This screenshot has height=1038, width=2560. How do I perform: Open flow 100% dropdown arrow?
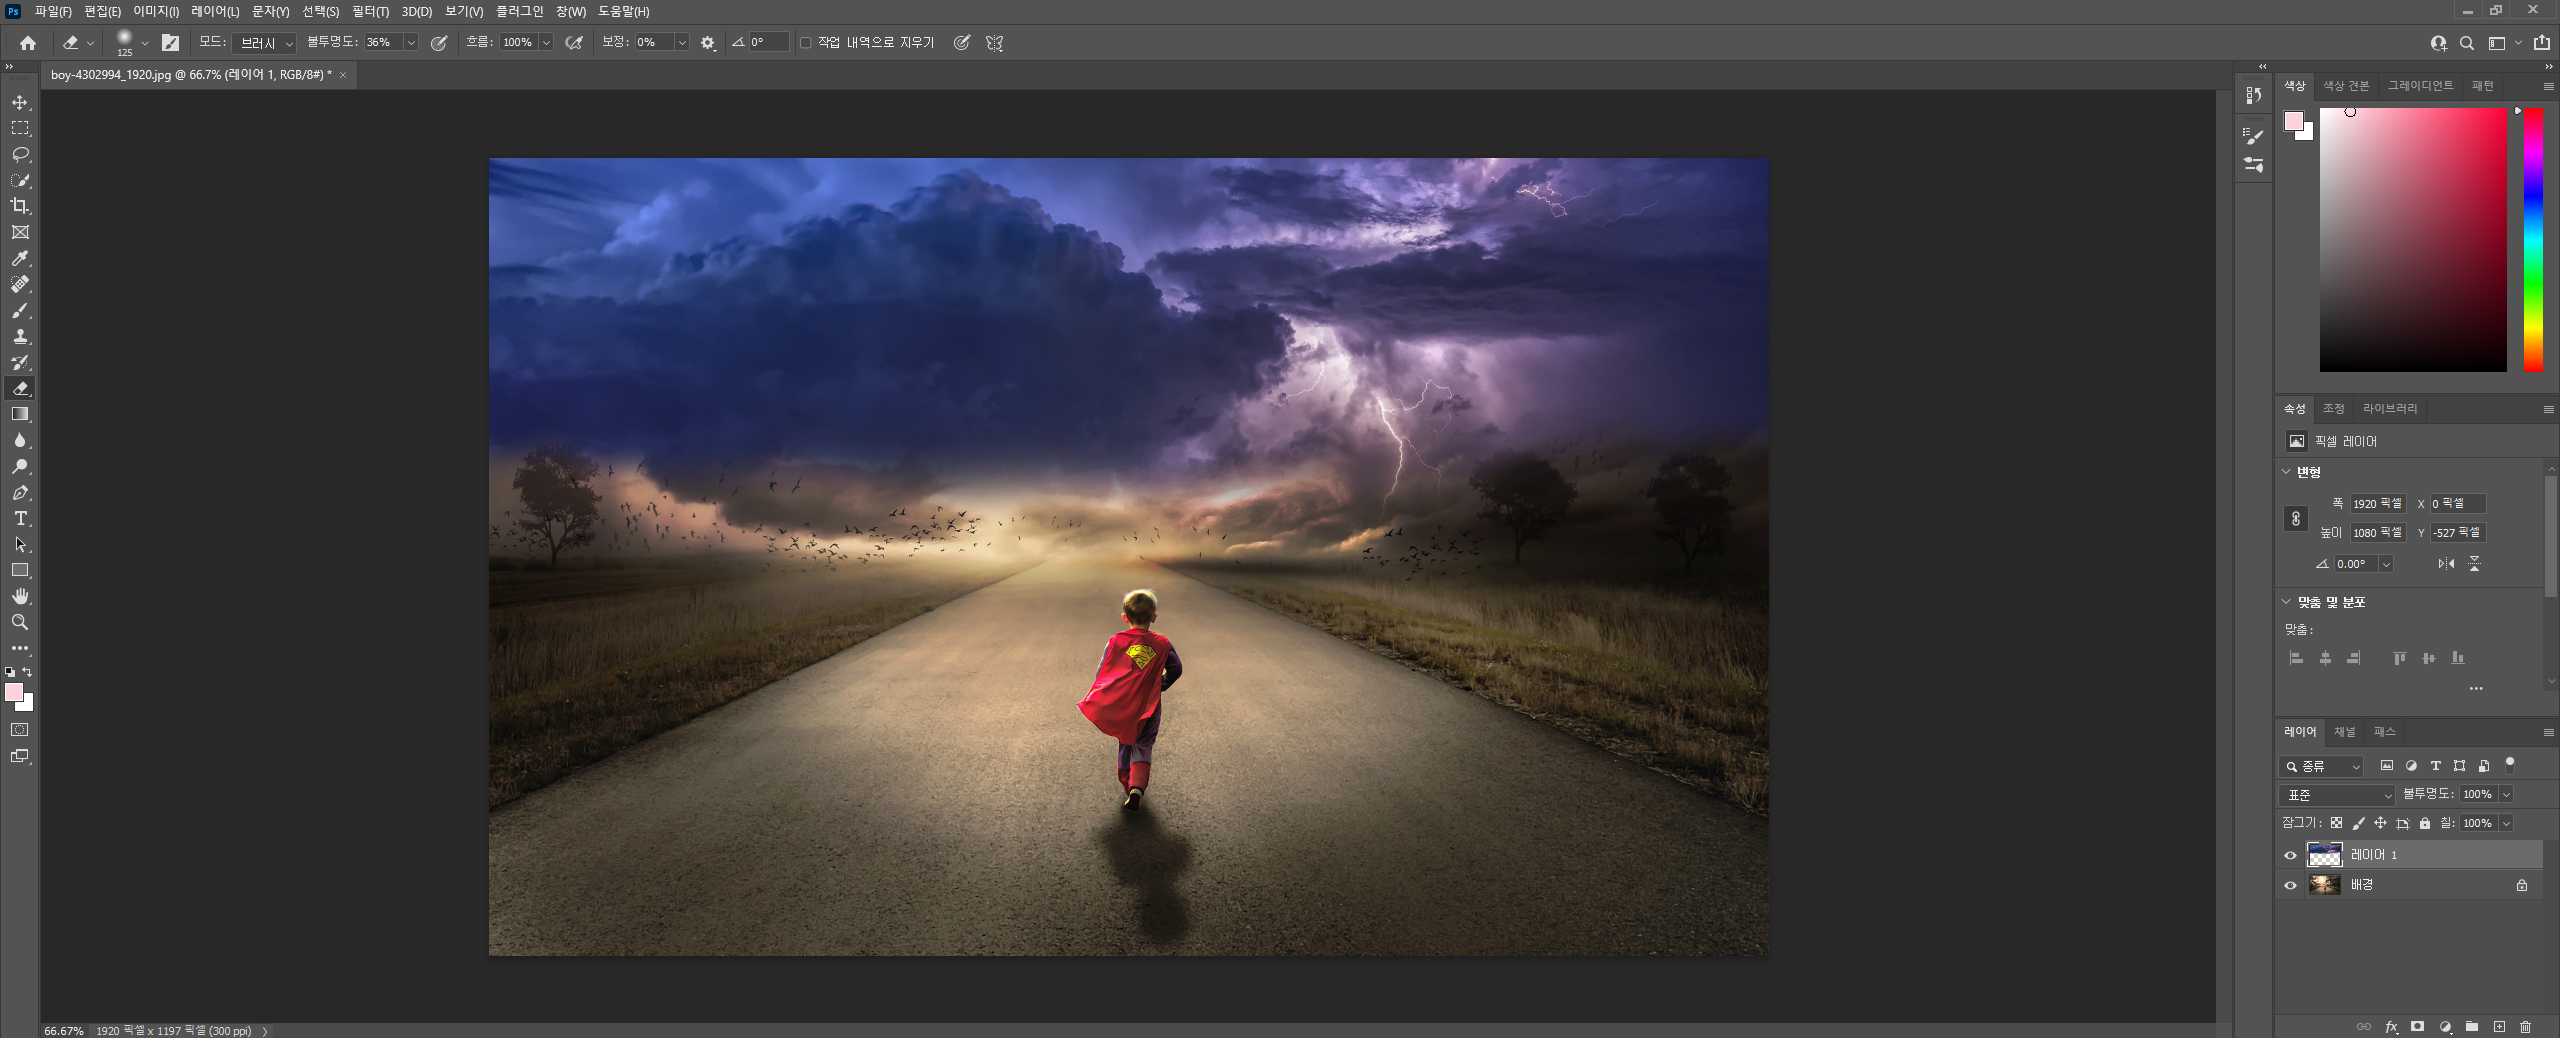pyautogui.click(x=546, y=43)
